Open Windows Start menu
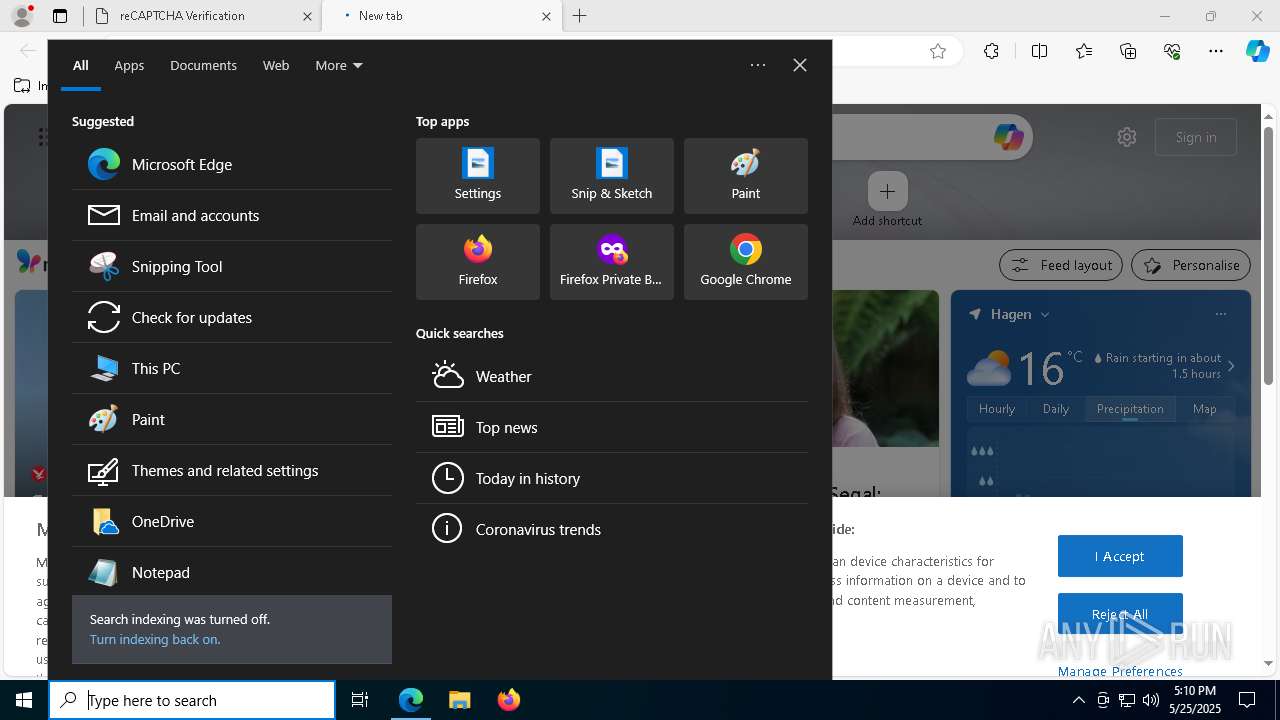Image resolution: width=1280 pixels, height=720 pixels. [x=24, y=700]
